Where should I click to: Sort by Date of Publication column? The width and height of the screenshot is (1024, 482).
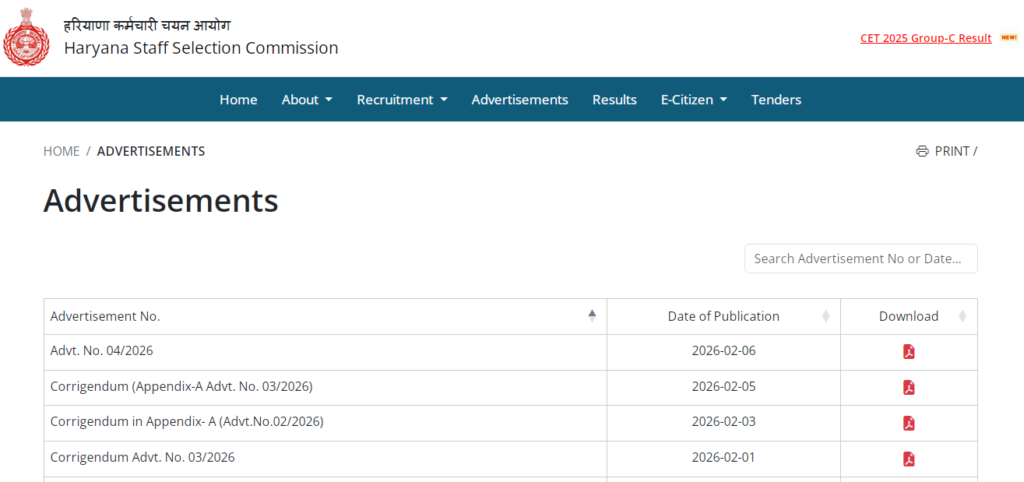pos(825,316)
